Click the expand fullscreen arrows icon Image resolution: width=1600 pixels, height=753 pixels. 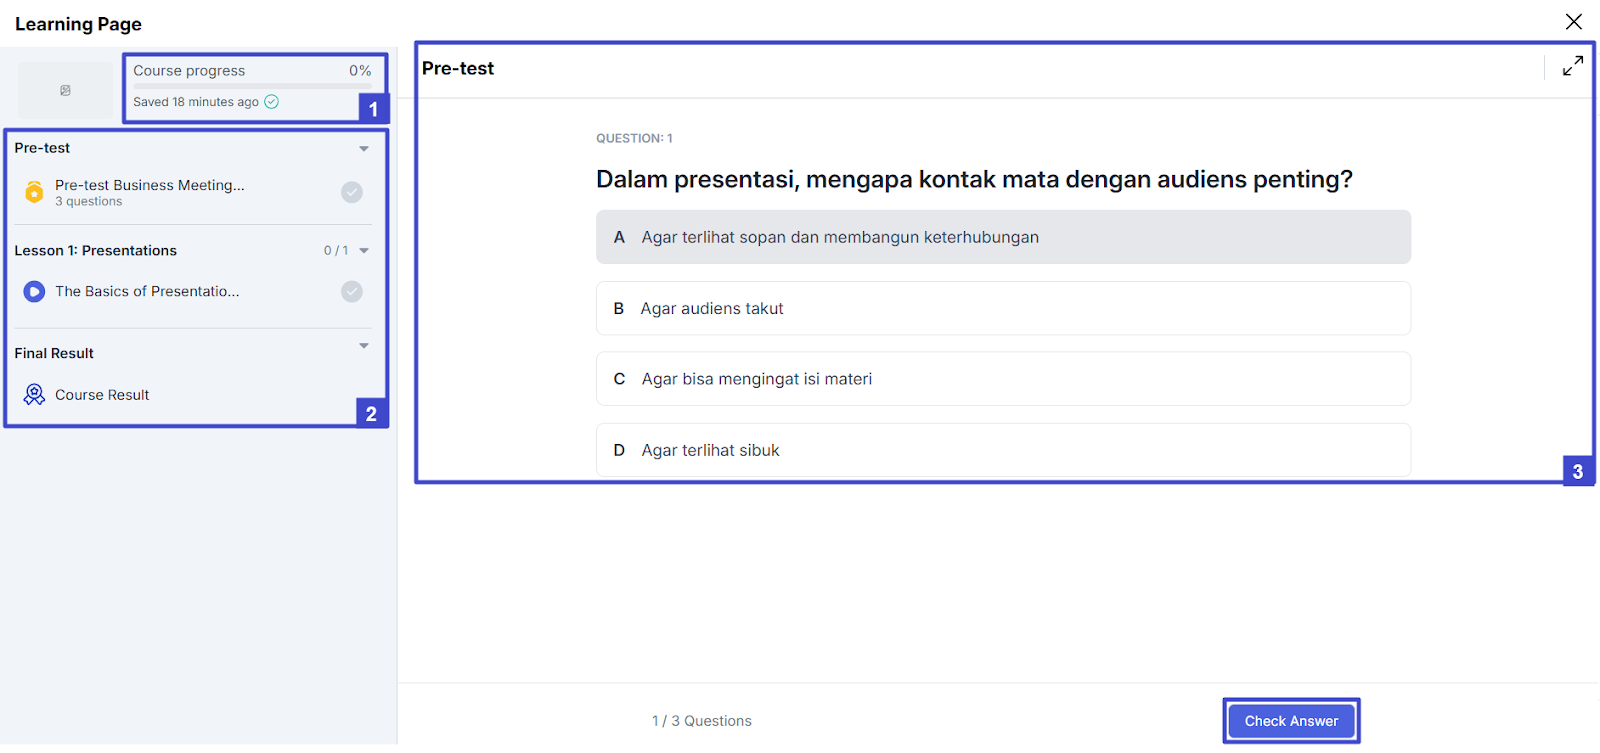(x=1572, y=67)
